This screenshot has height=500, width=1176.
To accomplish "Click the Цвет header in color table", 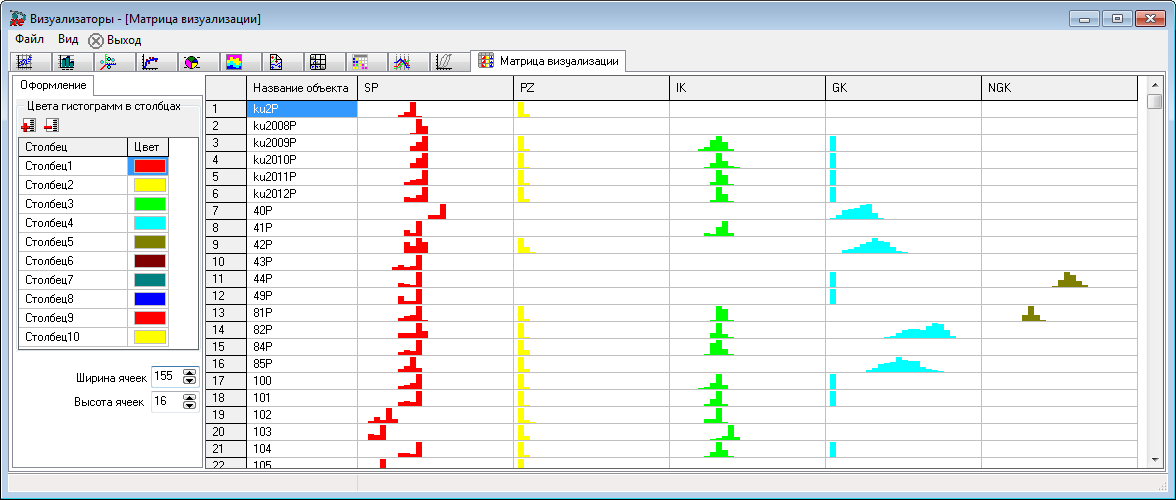I will click(x=148, y=147).
